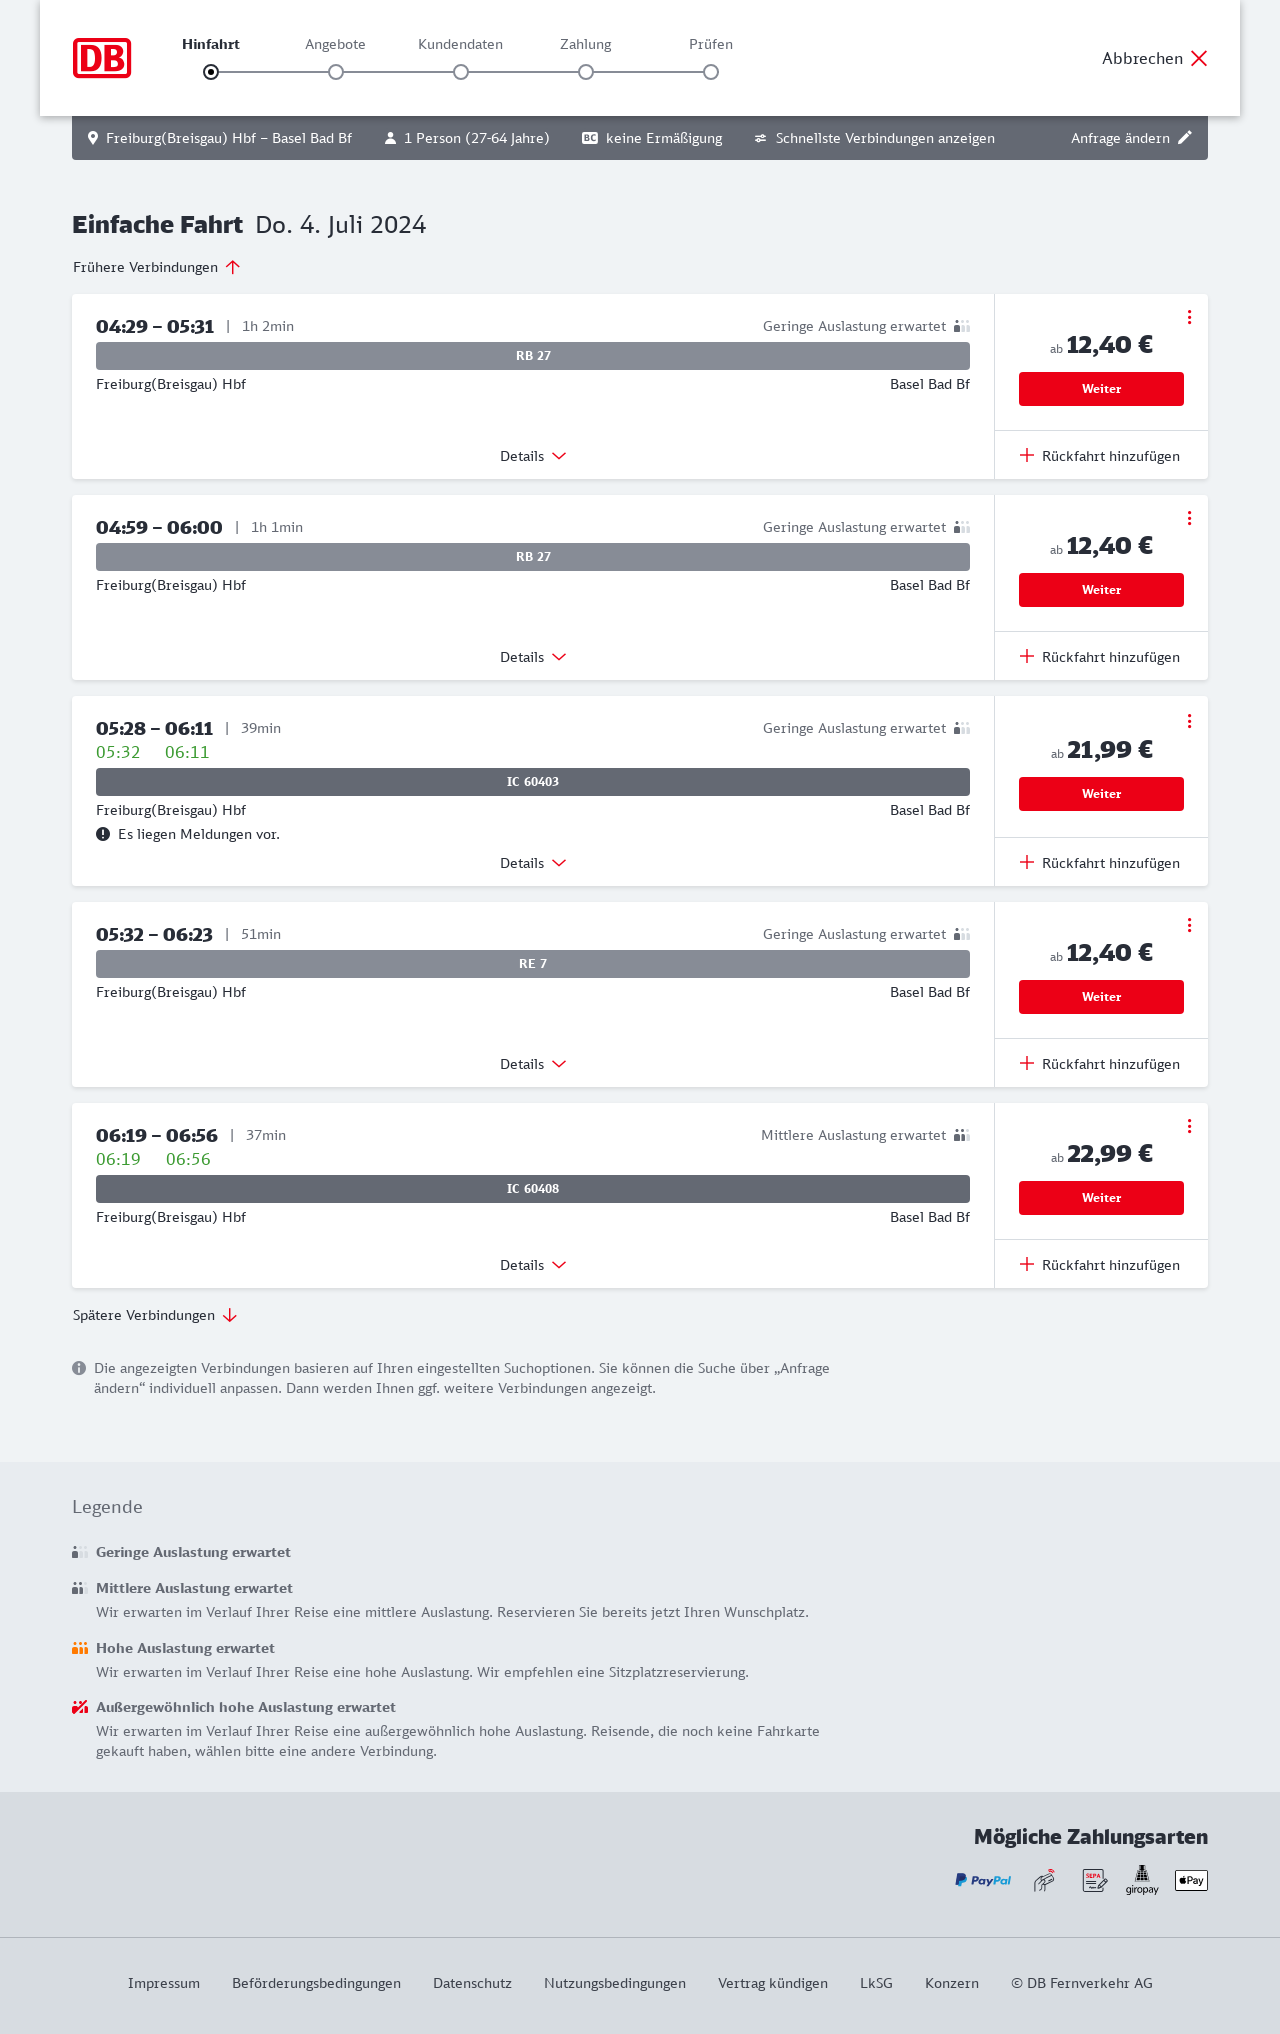Screen dimensions: 1280x2034
Task: Click the Apple Pay payment icon
Action: tap(1191, 1880)
